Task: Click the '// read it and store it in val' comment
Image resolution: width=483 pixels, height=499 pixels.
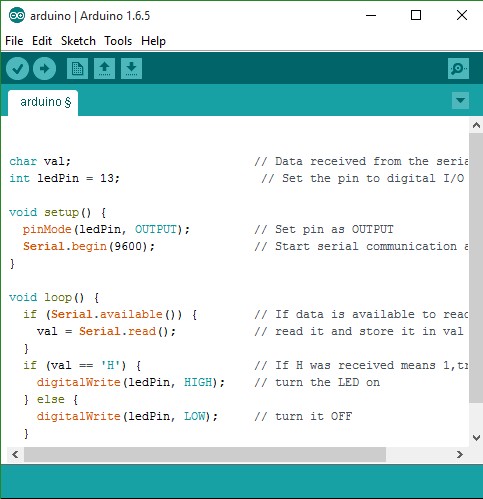Action: point(359,331)
